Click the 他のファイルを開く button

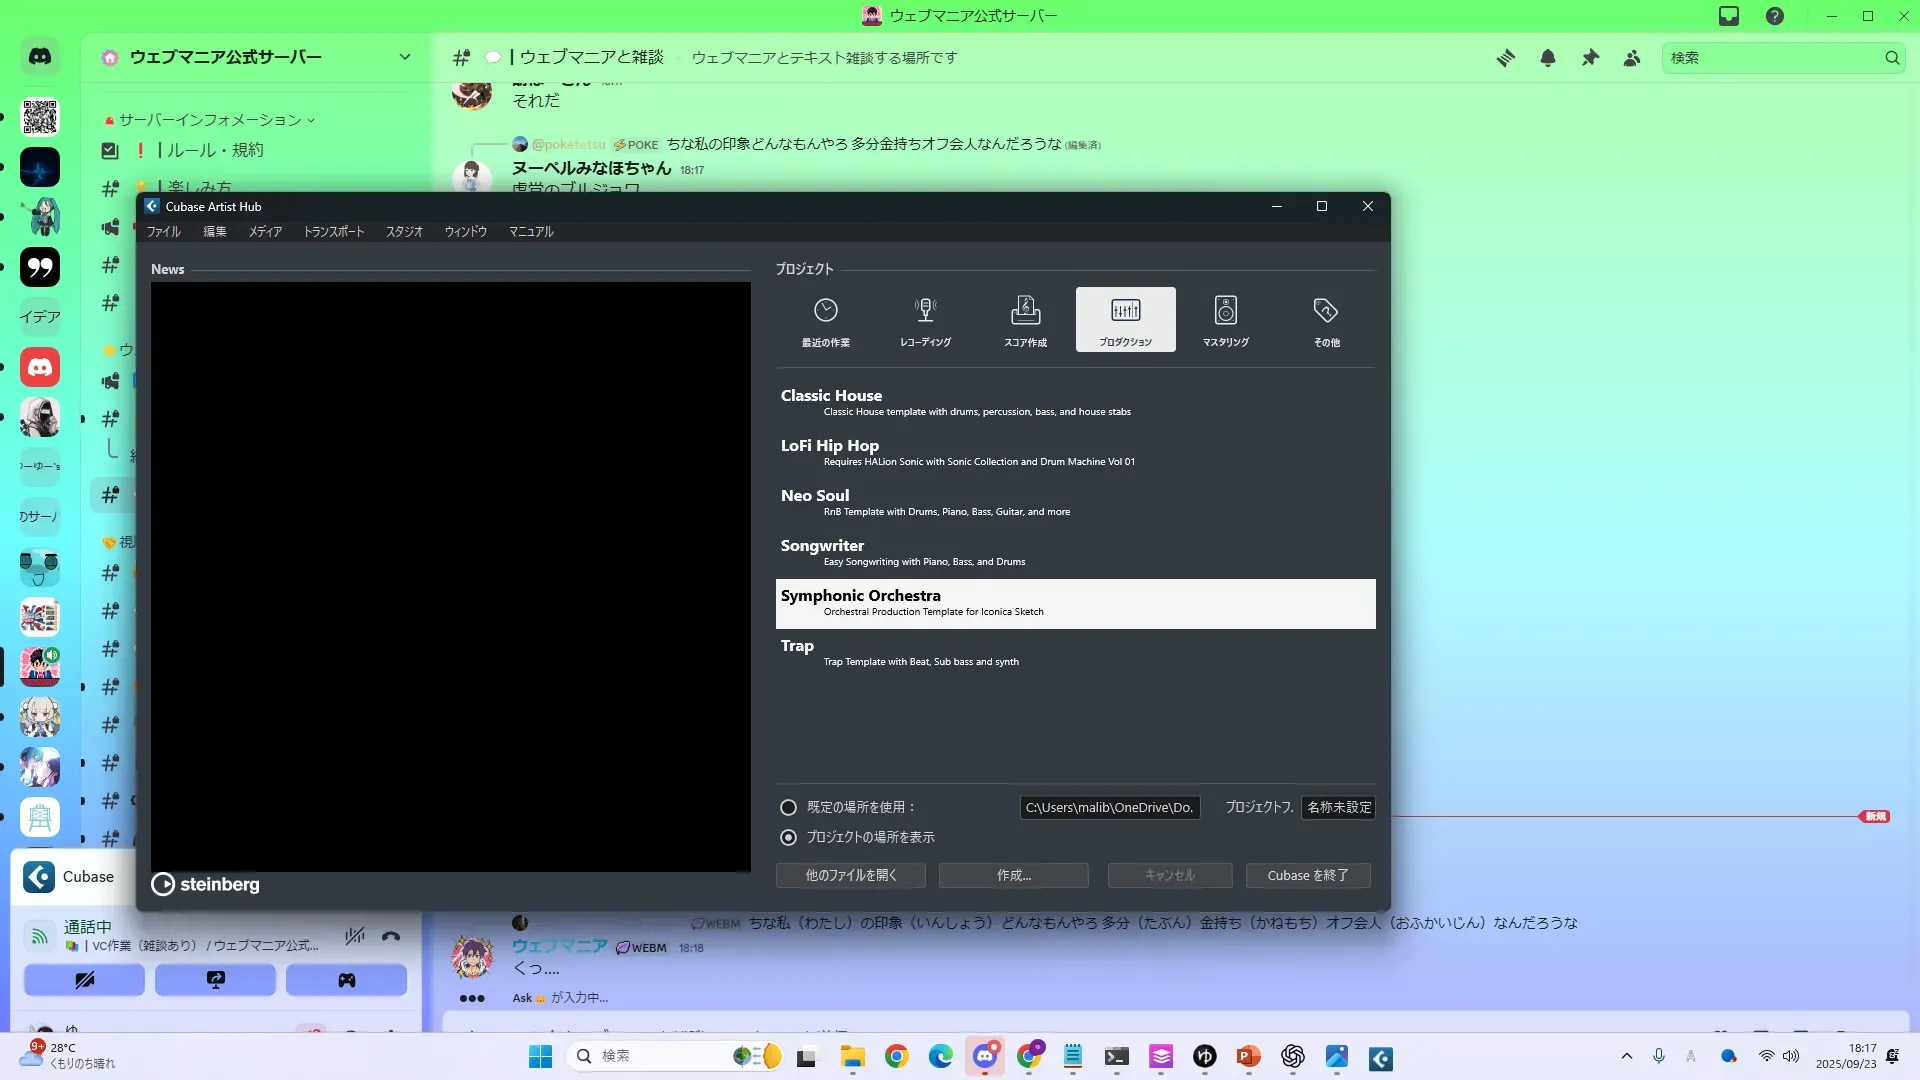point(850,875)
